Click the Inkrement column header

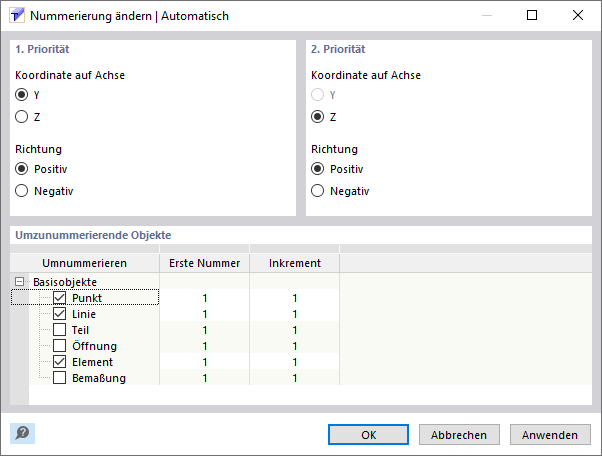[295, 263]
